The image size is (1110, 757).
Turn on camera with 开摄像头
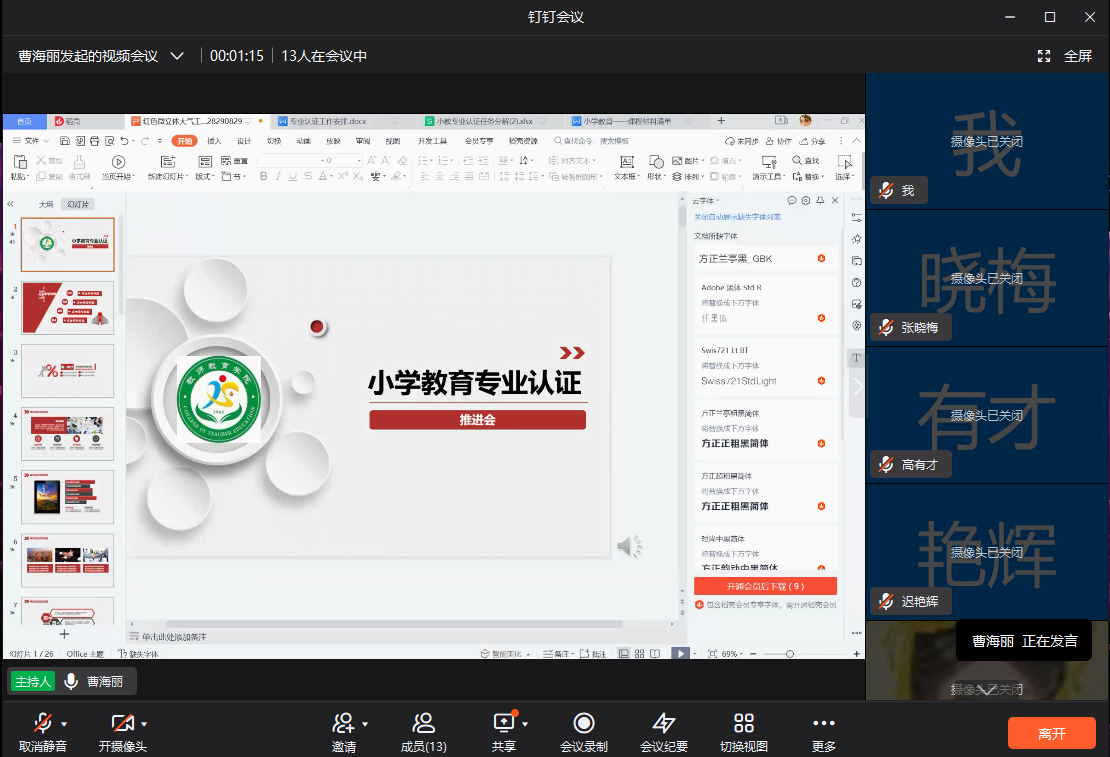click(122, 723)
